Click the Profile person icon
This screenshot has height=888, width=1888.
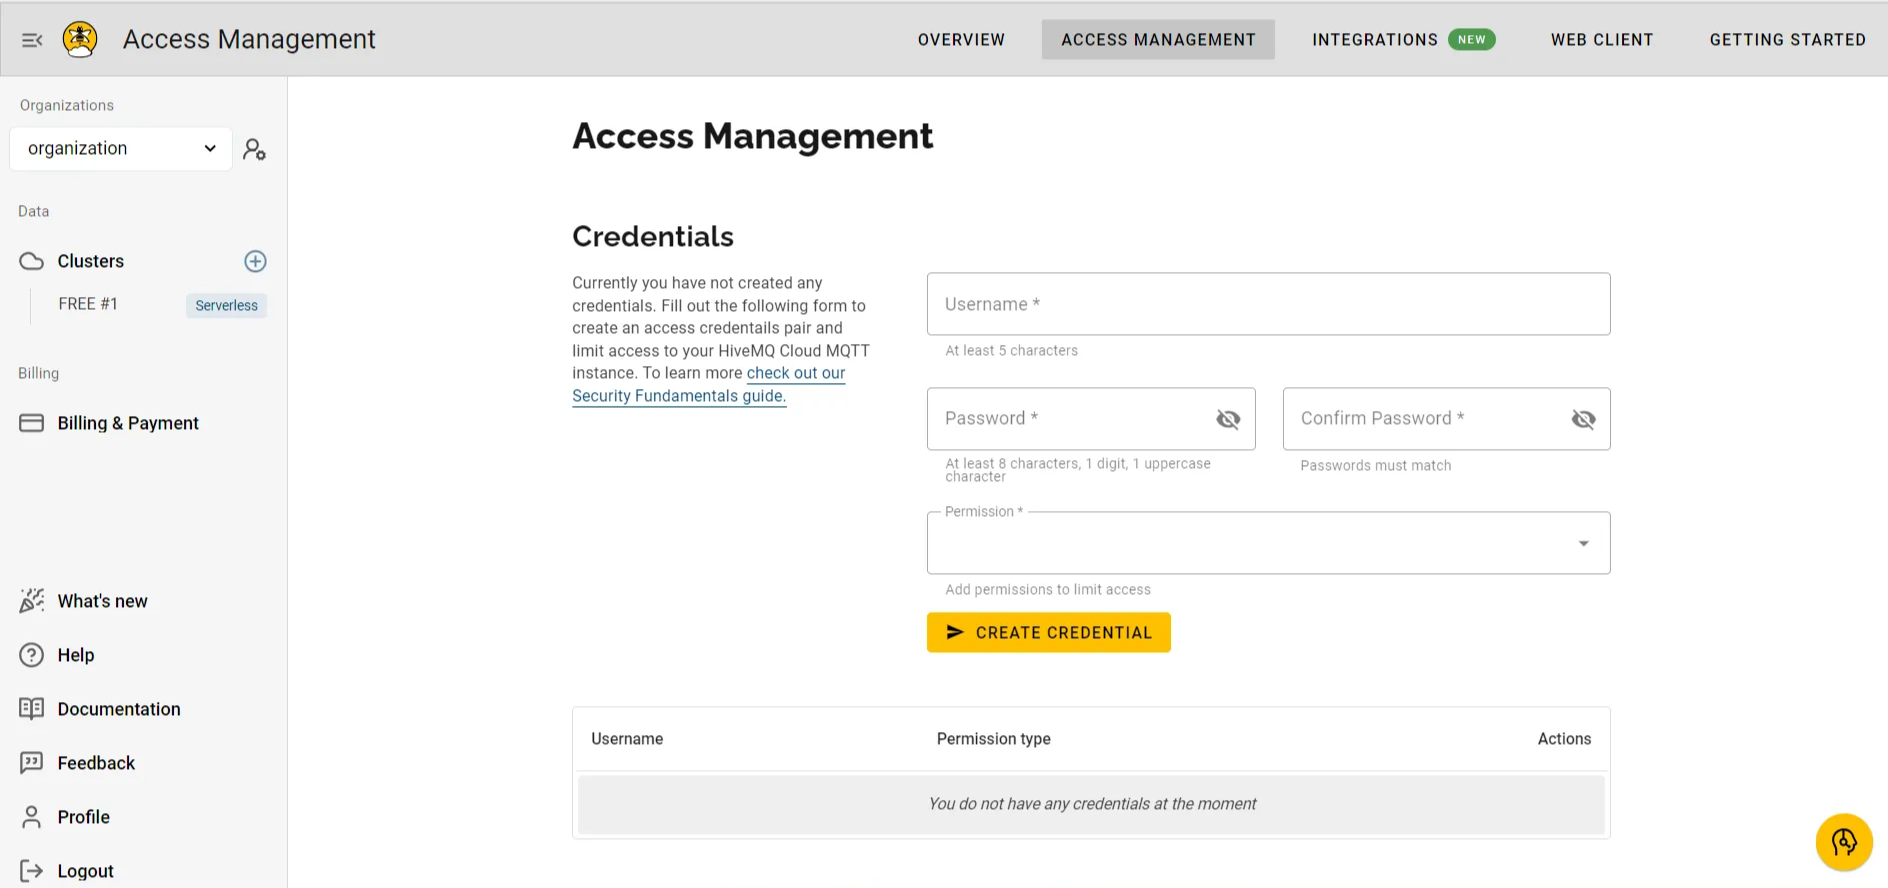tap(32, 817)
